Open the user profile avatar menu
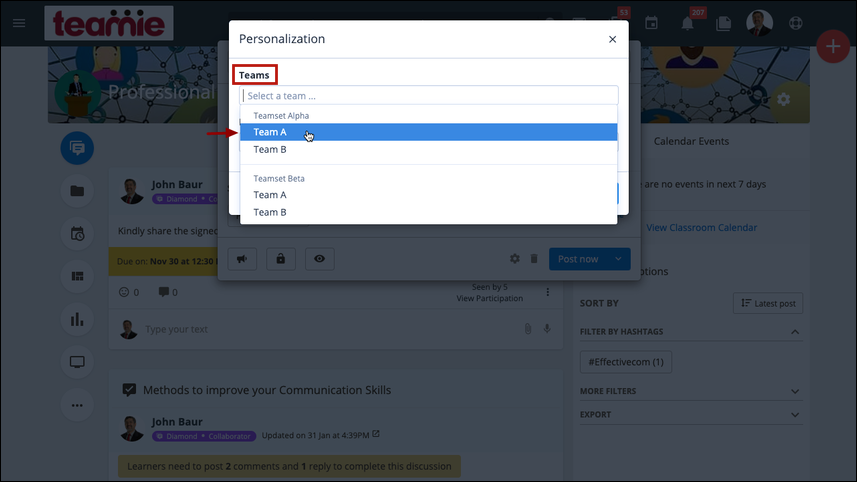This screenshot has height=482, width=857. coord(759,23)
